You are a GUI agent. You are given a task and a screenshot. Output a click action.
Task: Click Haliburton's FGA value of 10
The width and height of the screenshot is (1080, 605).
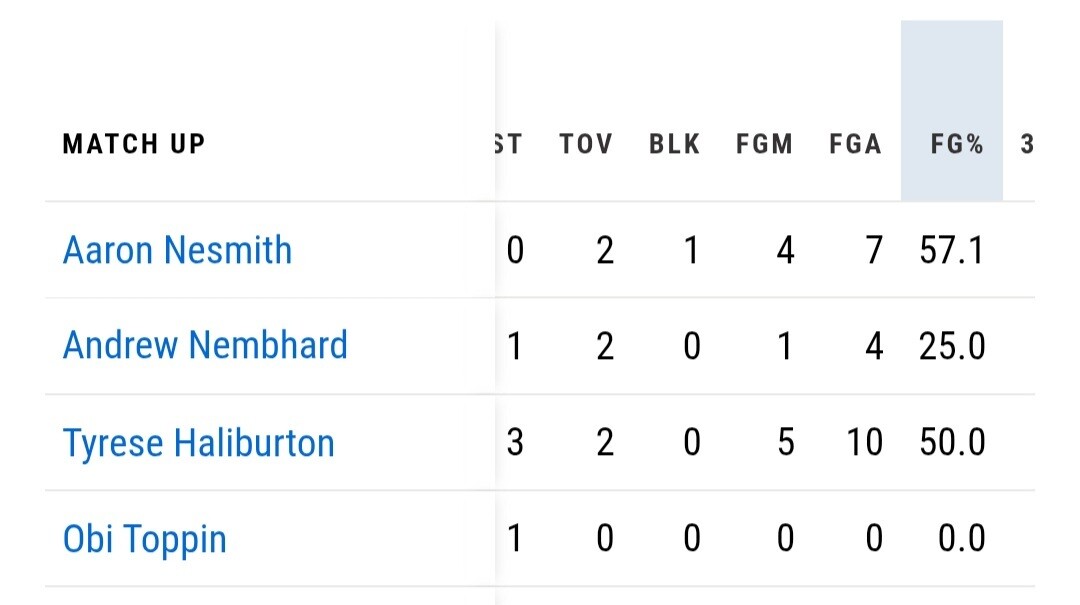(x=864, y=442)
